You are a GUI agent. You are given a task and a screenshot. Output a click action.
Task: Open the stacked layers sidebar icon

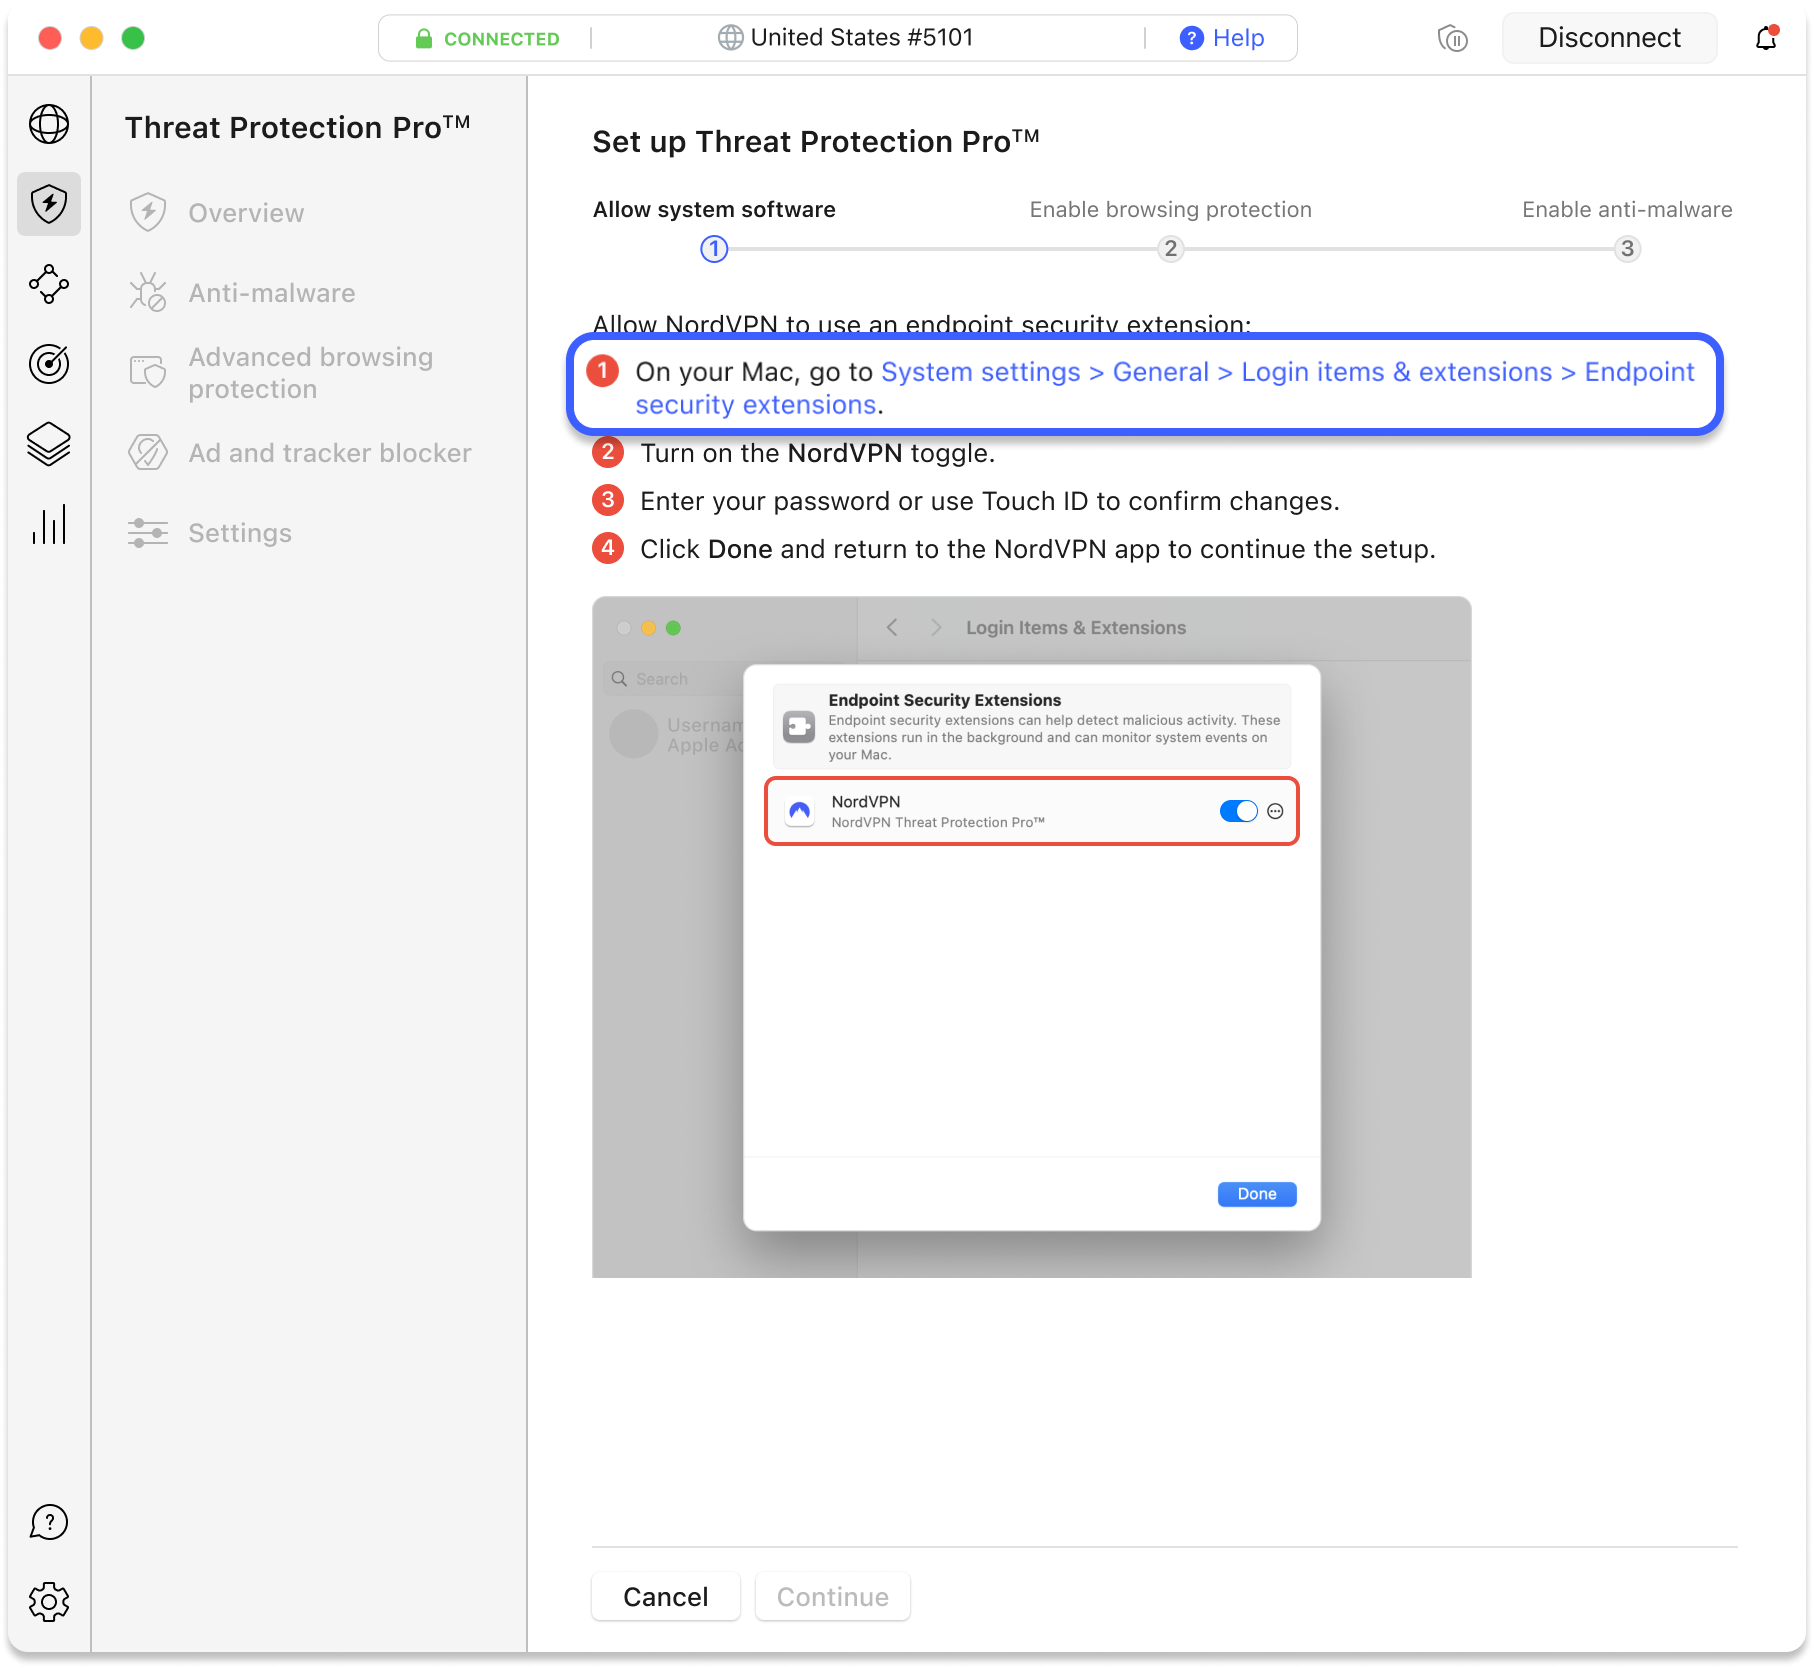49,444
